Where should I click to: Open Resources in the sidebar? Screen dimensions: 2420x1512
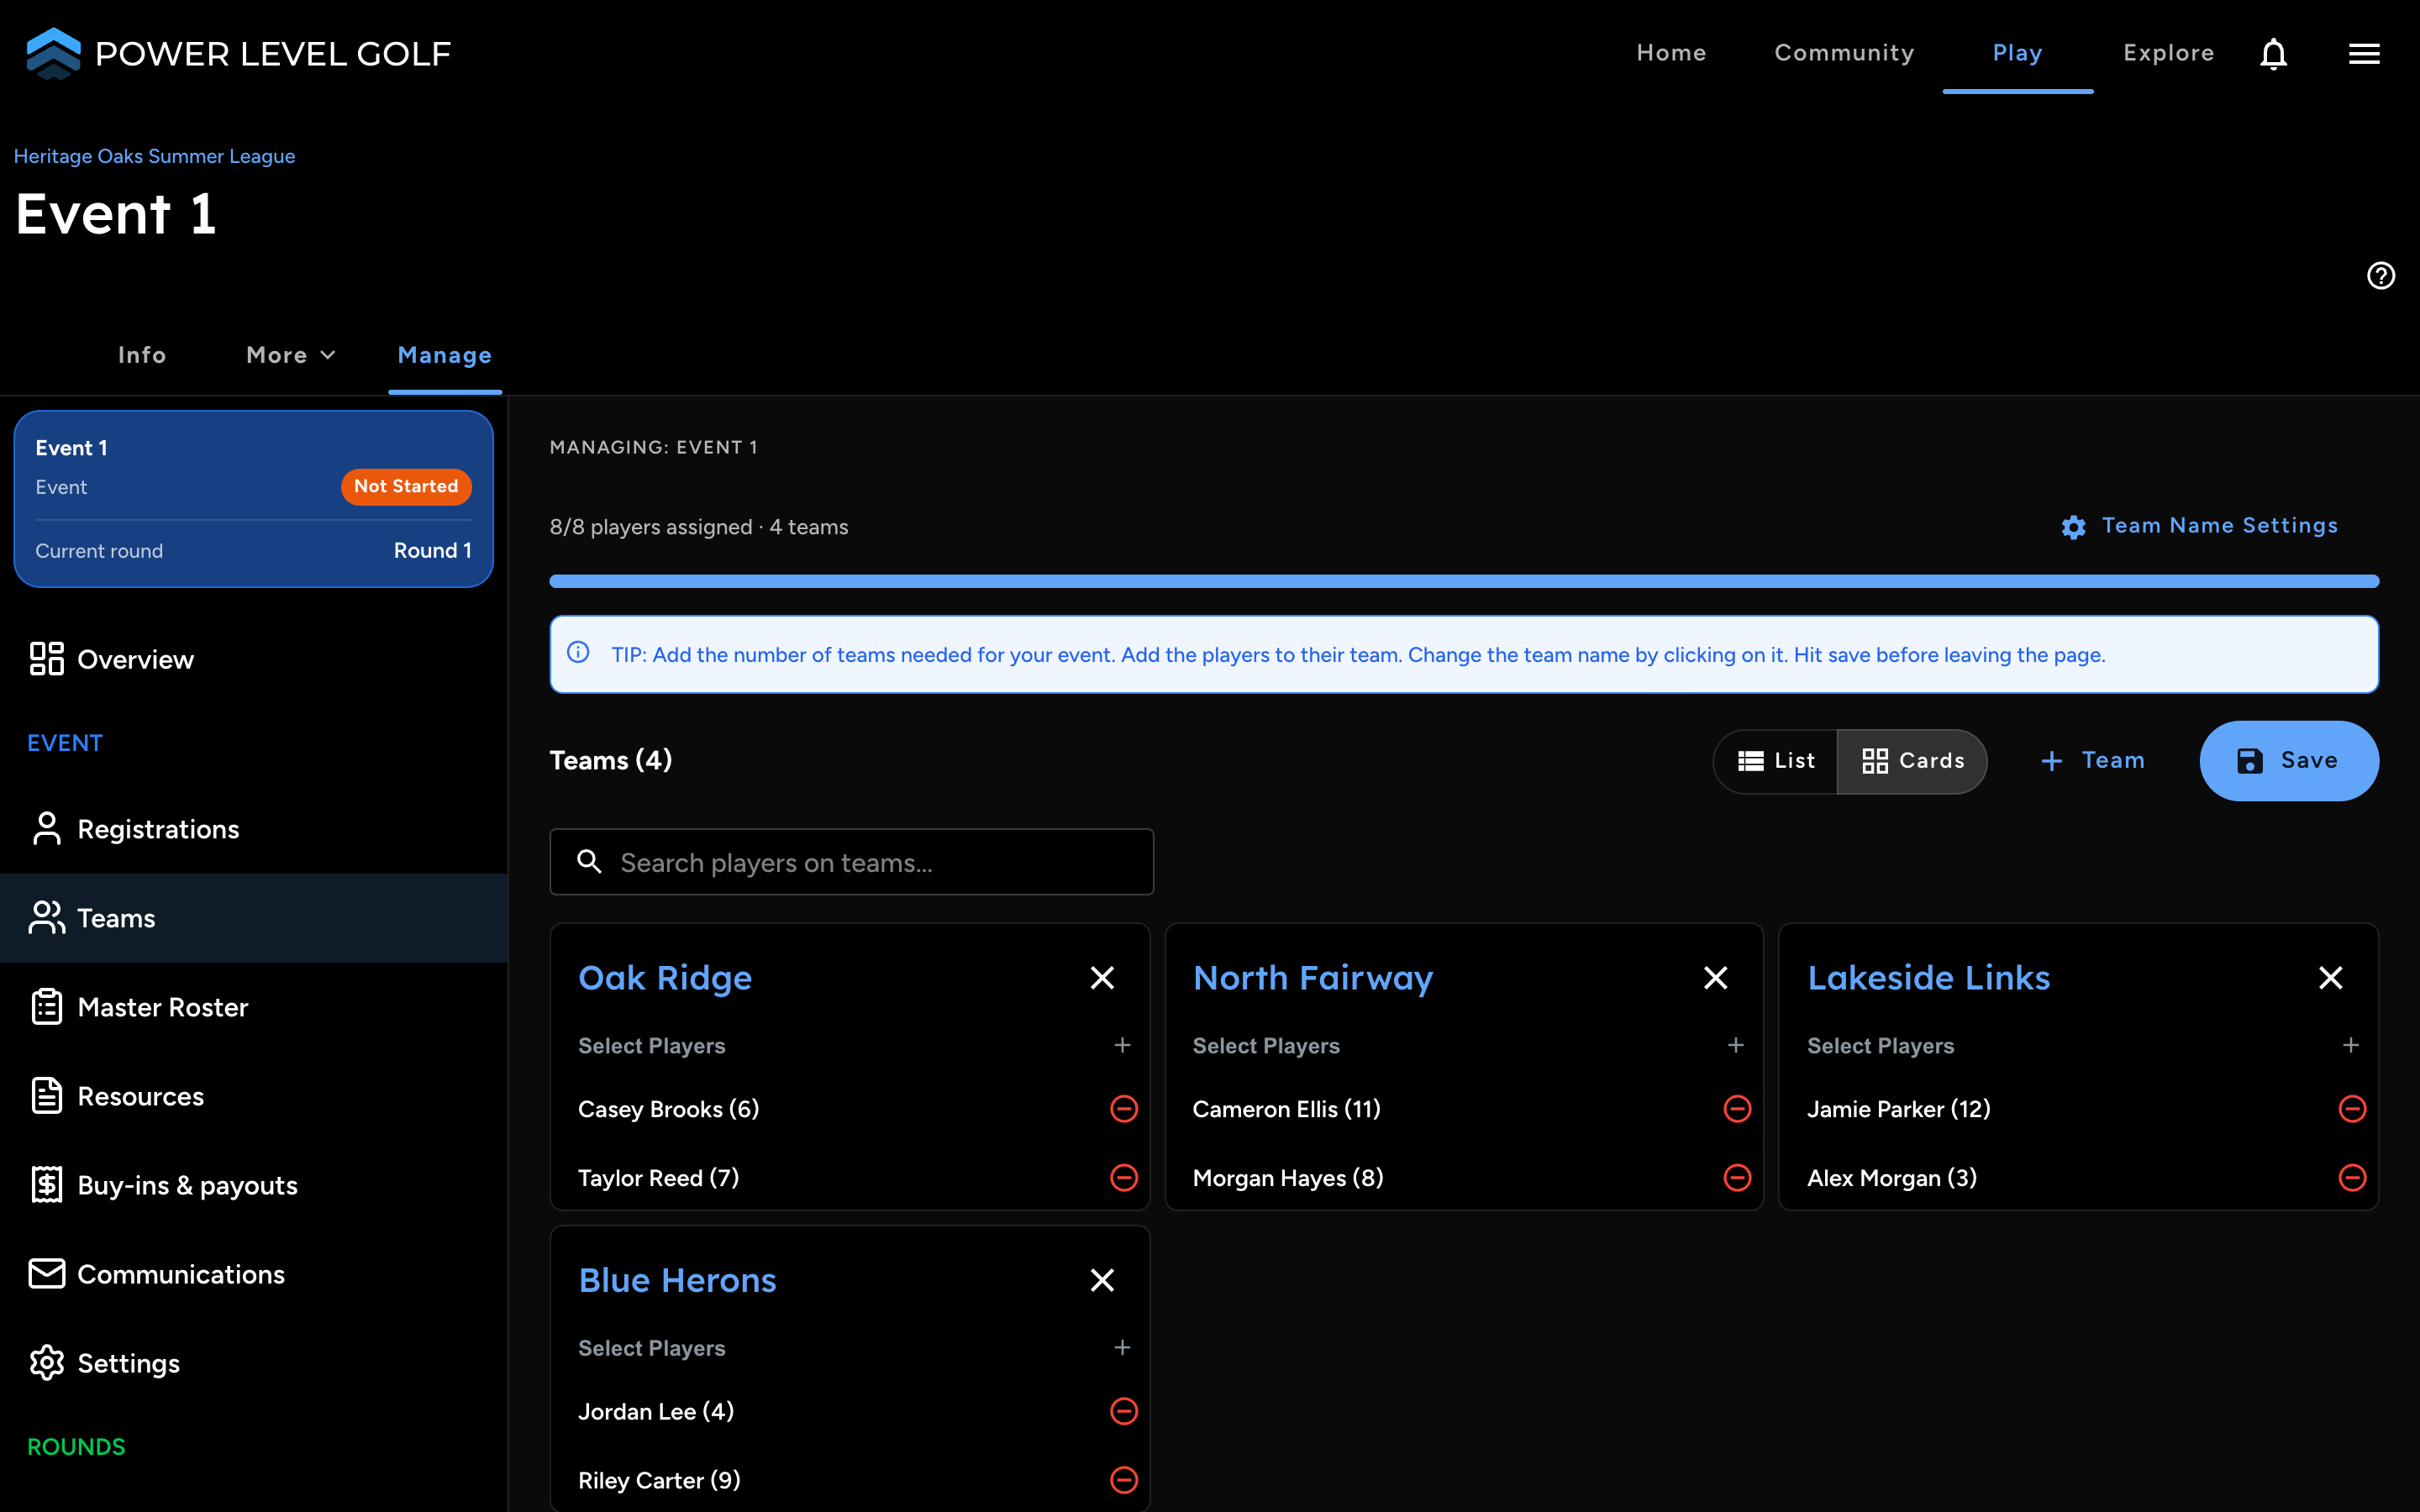tap(254, 1096)
